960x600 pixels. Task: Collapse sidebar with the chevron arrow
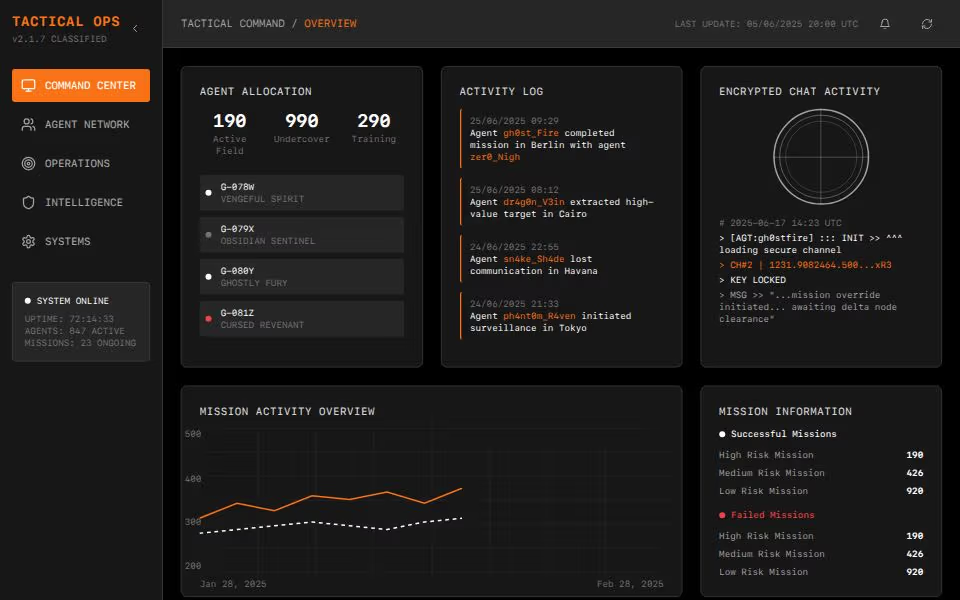[x=135, y=28]
